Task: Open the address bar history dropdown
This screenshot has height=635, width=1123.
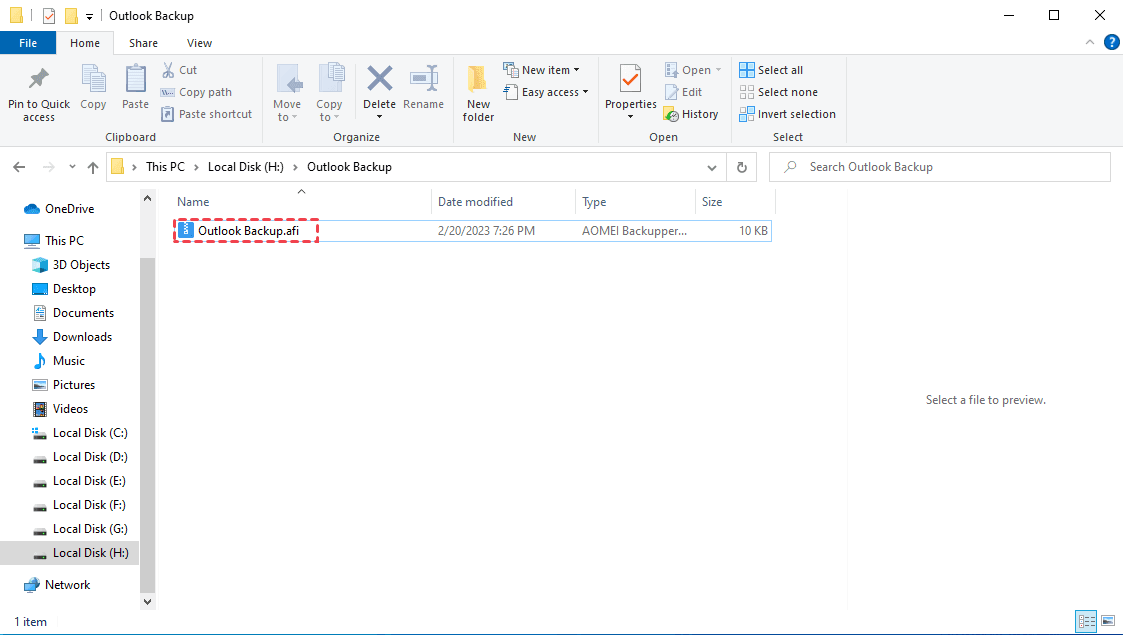Action: click(711, 166)
